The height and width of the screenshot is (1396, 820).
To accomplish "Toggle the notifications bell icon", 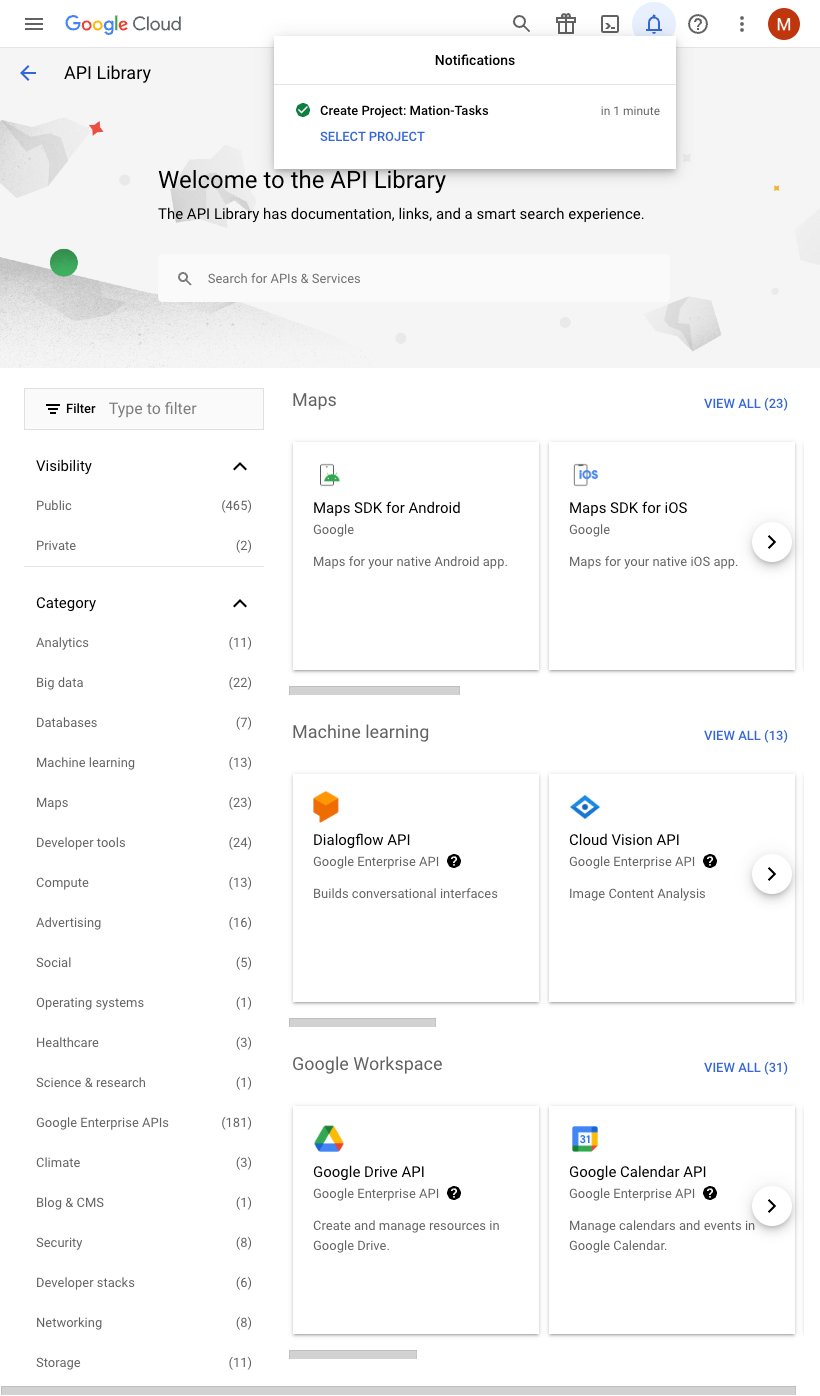I will (x=654, y=24).
